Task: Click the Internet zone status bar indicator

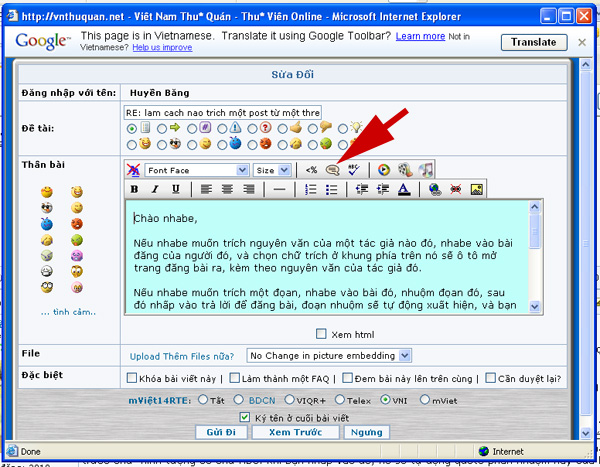Action: (x=501, y=451)
